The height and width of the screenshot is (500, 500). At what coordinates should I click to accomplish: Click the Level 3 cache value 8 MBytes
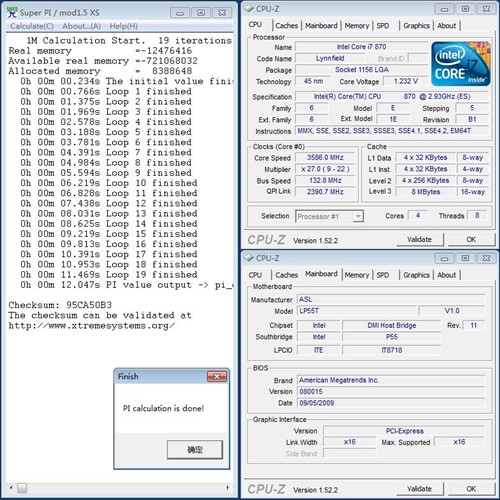click(425, 192)
